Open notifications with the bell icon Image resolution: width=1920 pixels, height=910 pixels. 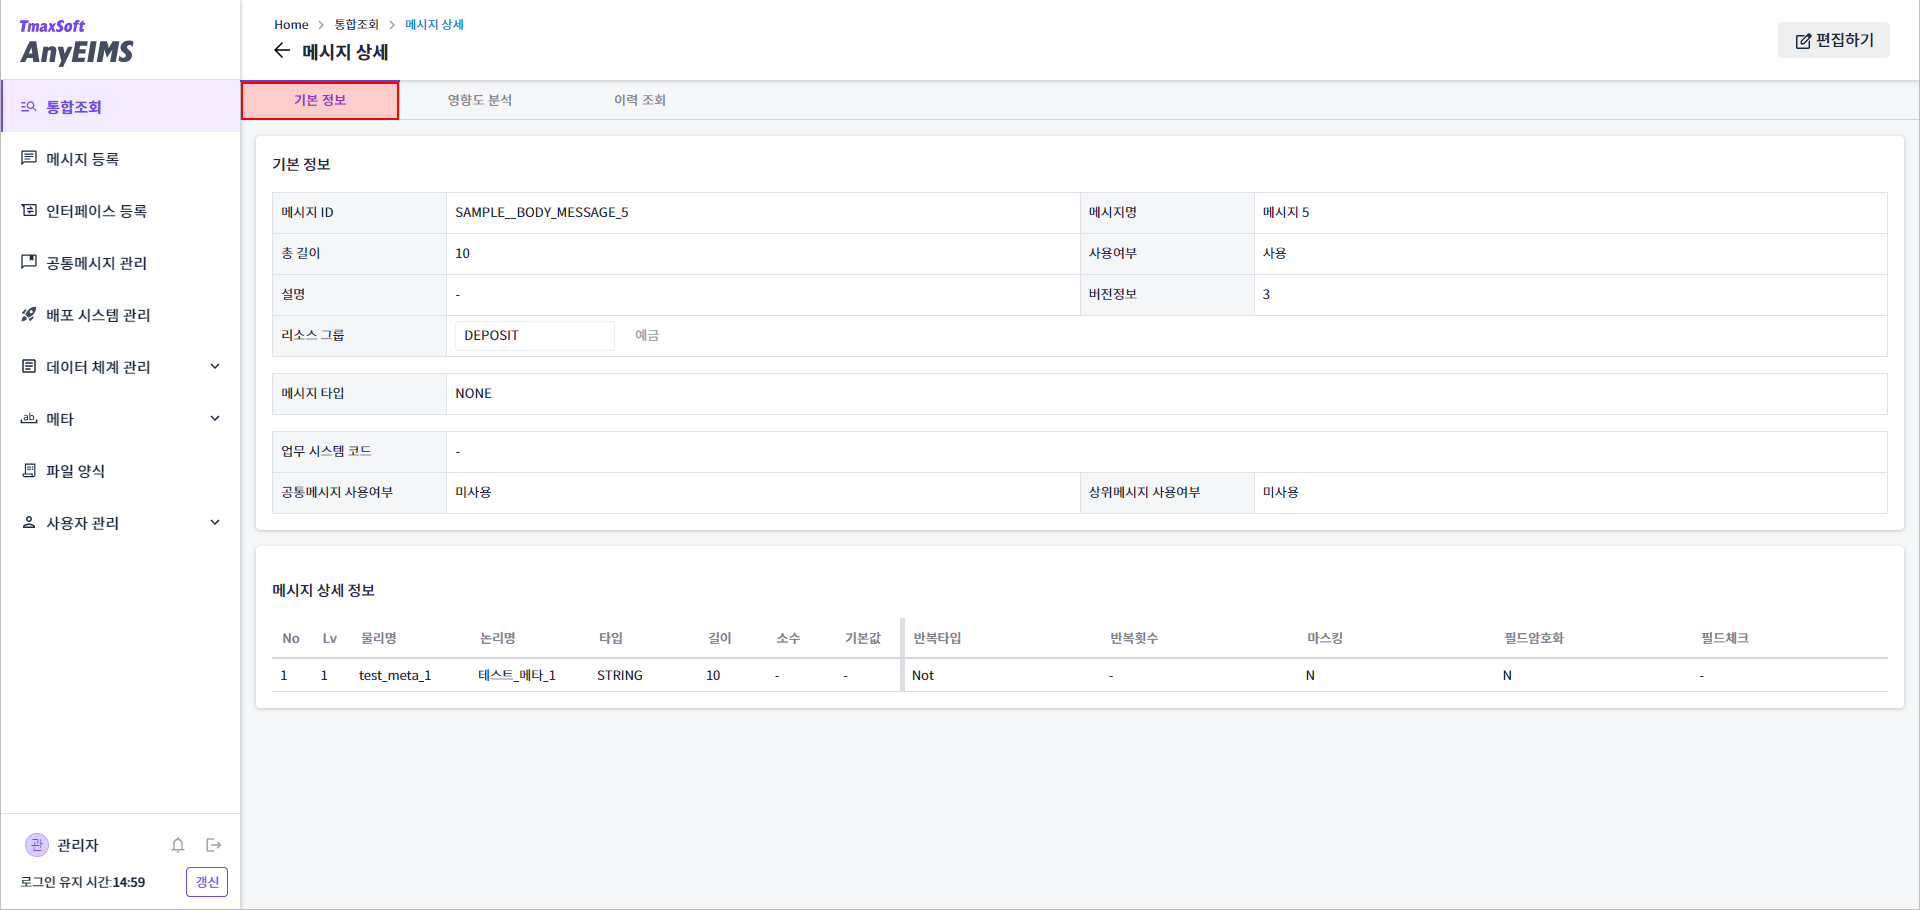tap(178, 845)
